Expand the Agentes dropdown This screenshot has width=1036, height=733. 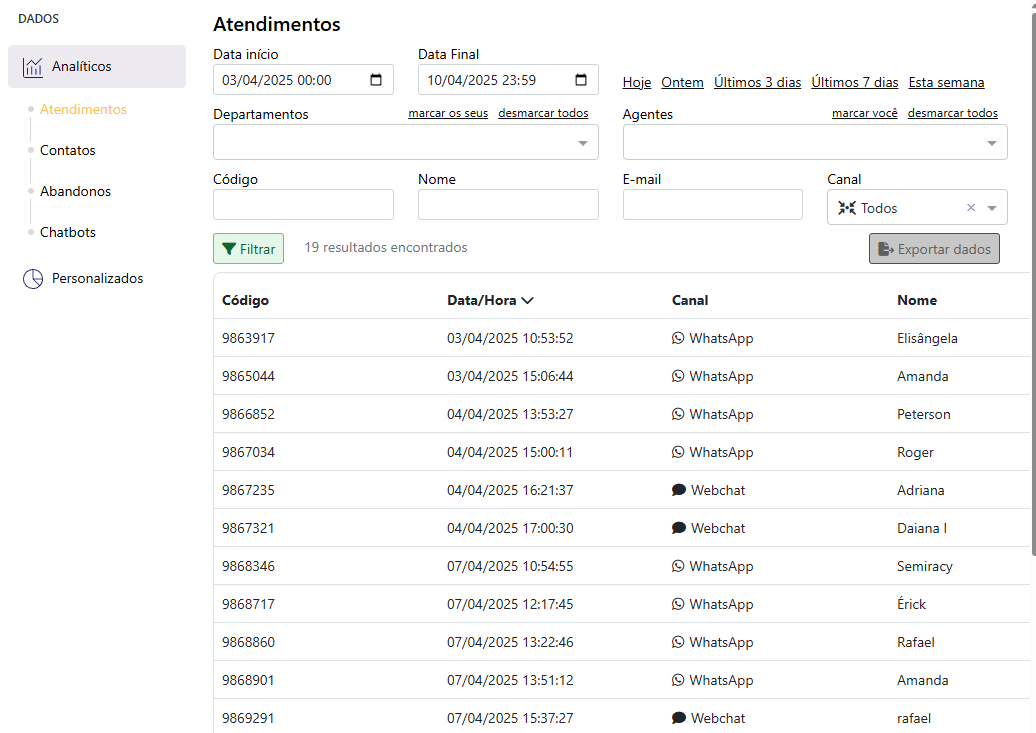click(991, 143)
